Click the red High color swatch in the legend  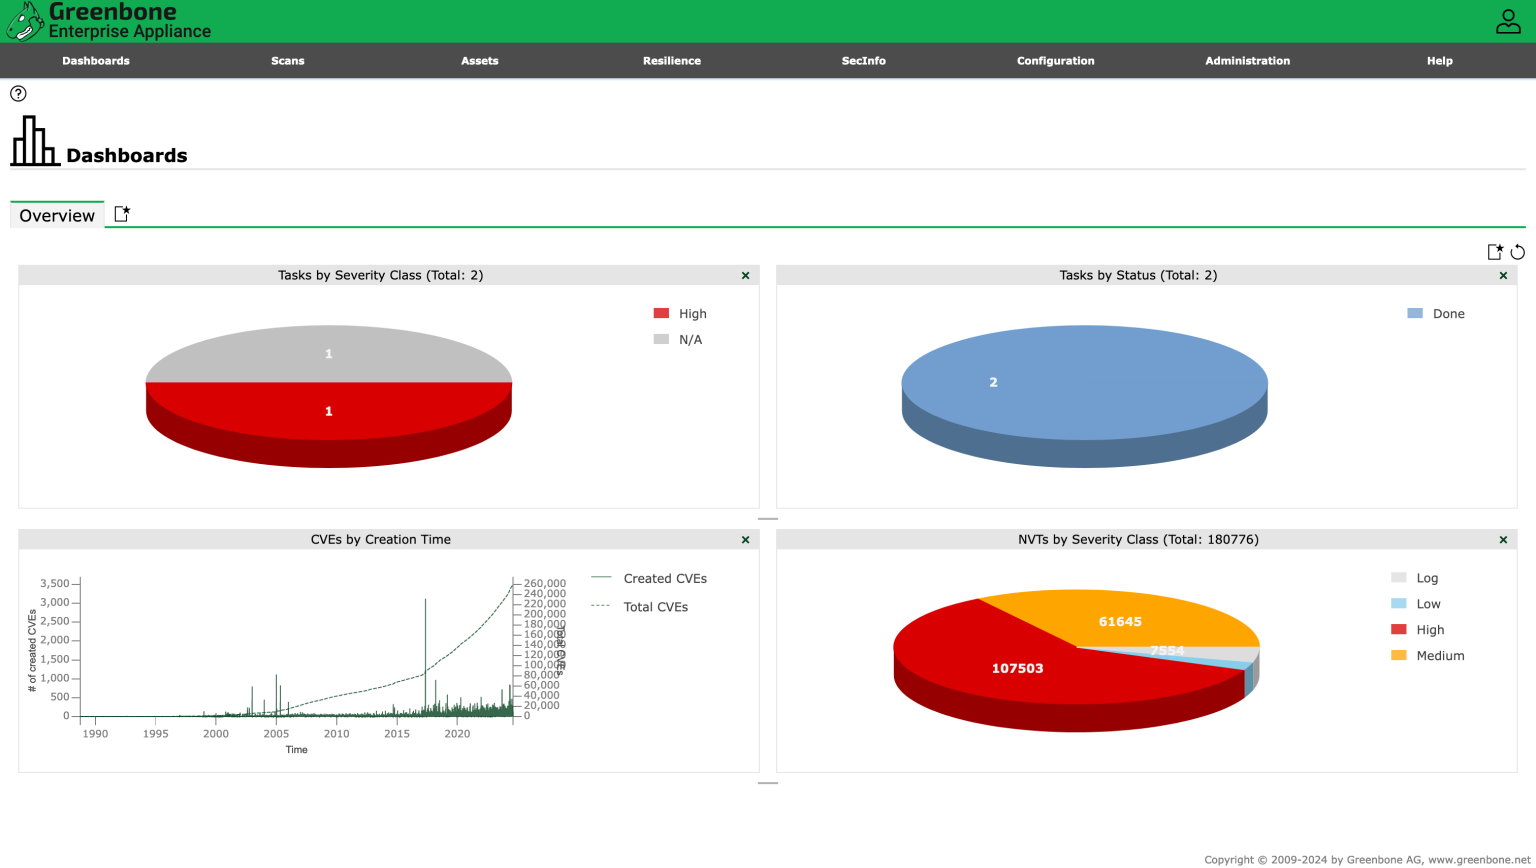(660, 313)
